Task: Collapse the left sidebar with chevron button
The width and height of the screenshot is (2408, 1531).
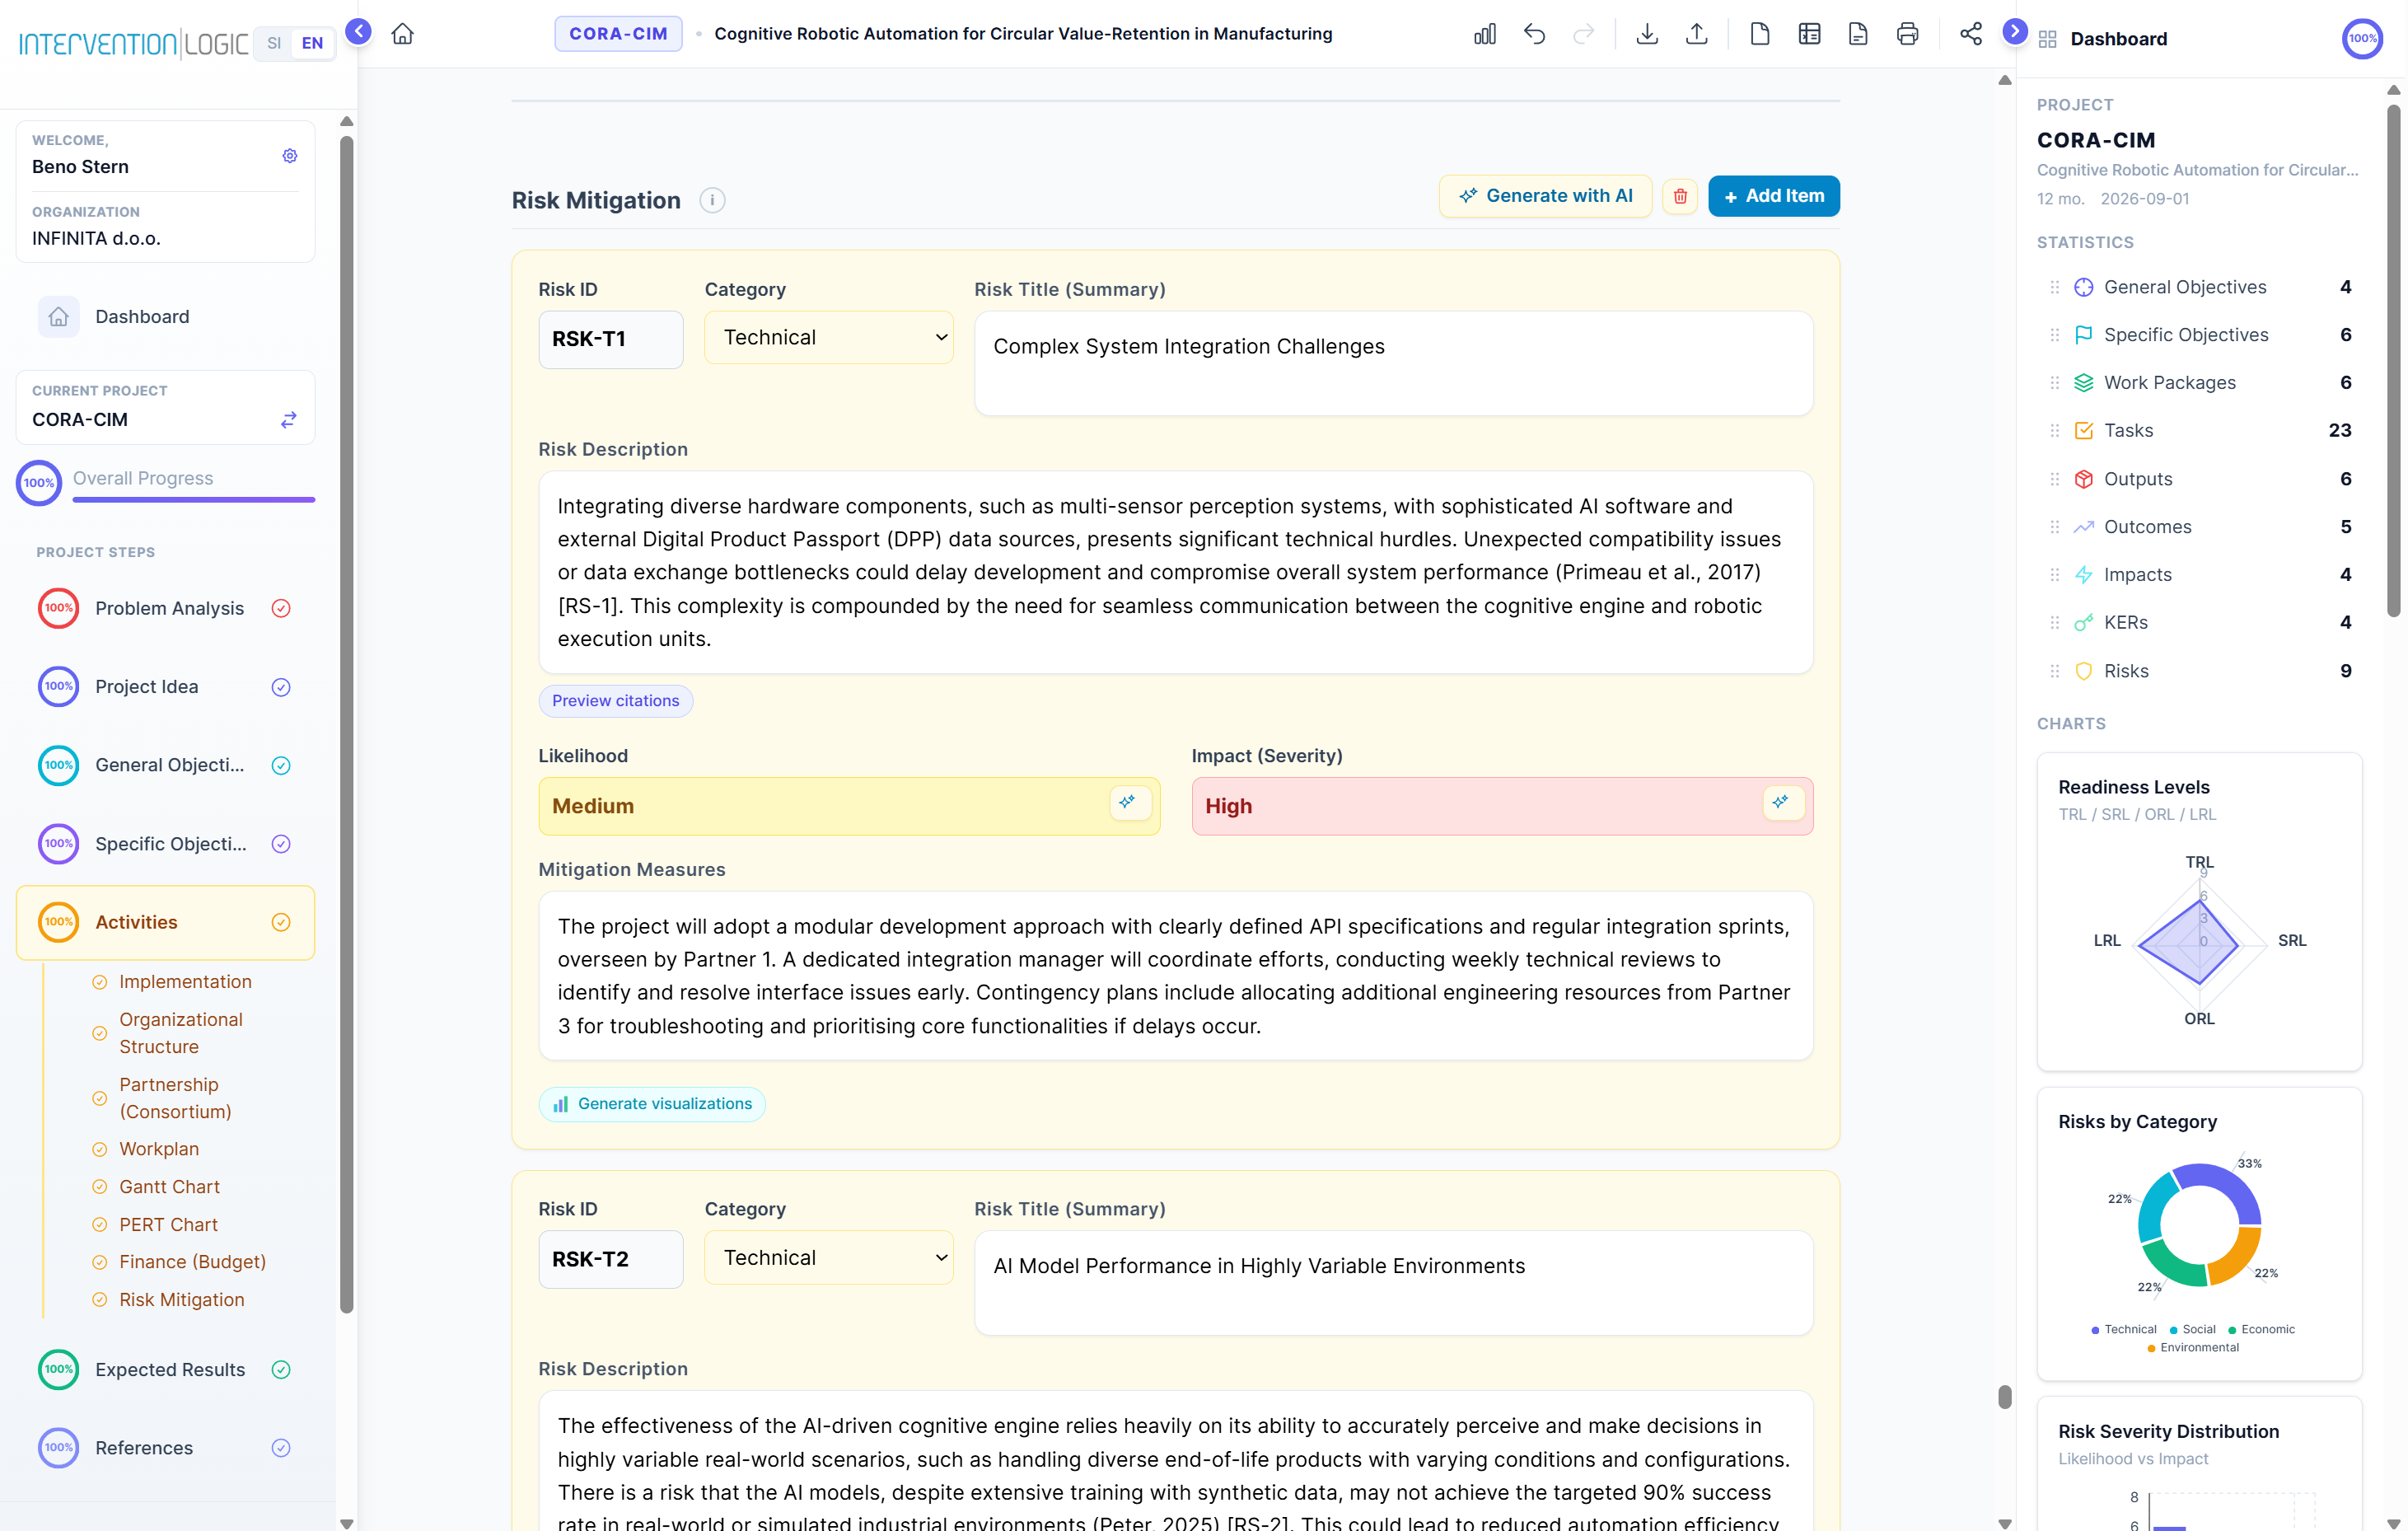Action: [x=358, y=32]
